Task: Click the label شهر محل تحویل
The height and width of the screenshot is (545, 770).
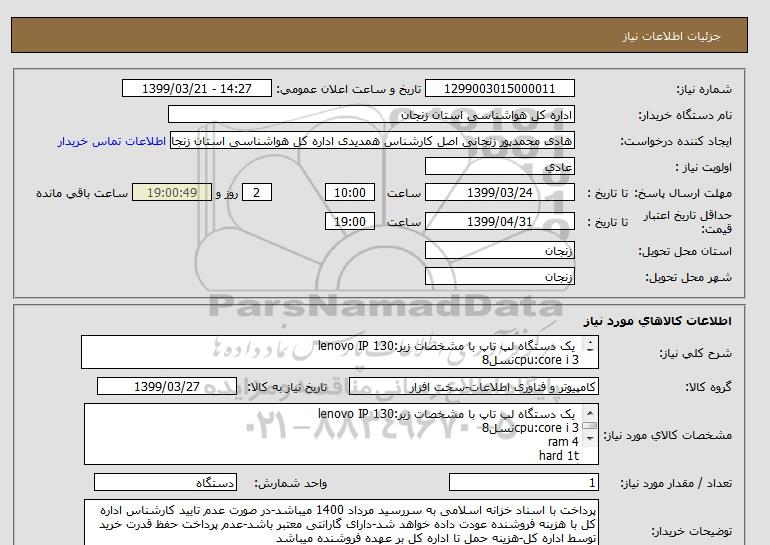Action: (x=688, y=277)
